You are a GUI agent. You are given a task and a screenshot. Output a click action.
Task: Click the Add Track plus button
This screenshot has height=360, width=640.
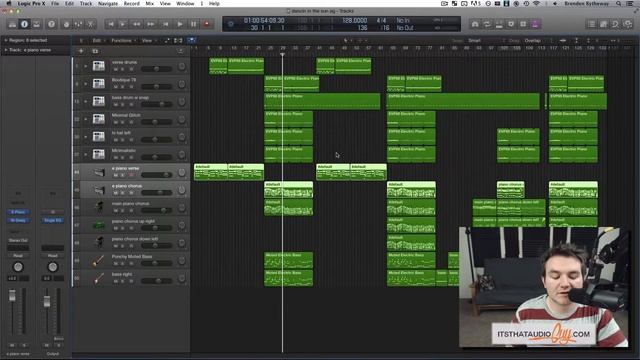click(x=81, y=51)
